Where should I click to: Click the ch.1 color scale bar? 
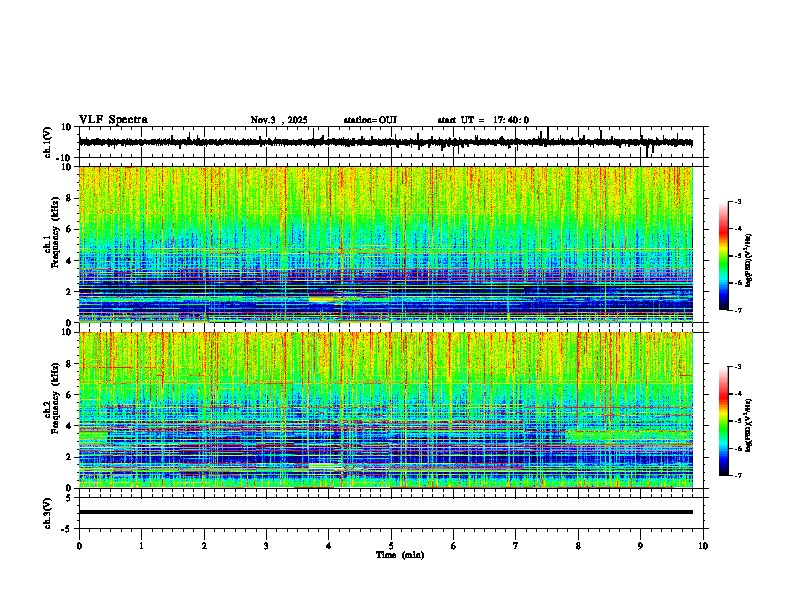coord(724,256)
